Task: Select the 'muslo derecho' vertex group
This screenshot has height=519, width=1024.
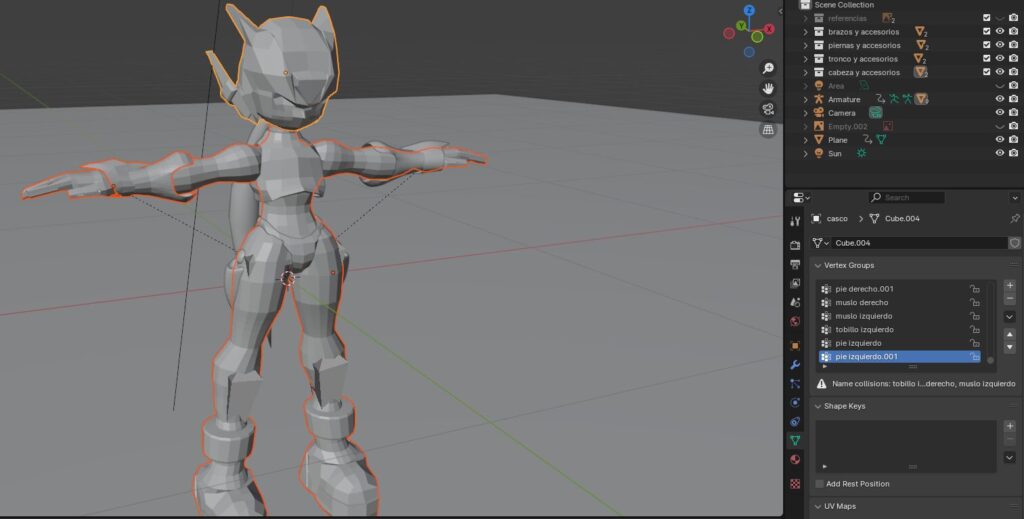Action: pyautogui.click(x=861, y=302)
